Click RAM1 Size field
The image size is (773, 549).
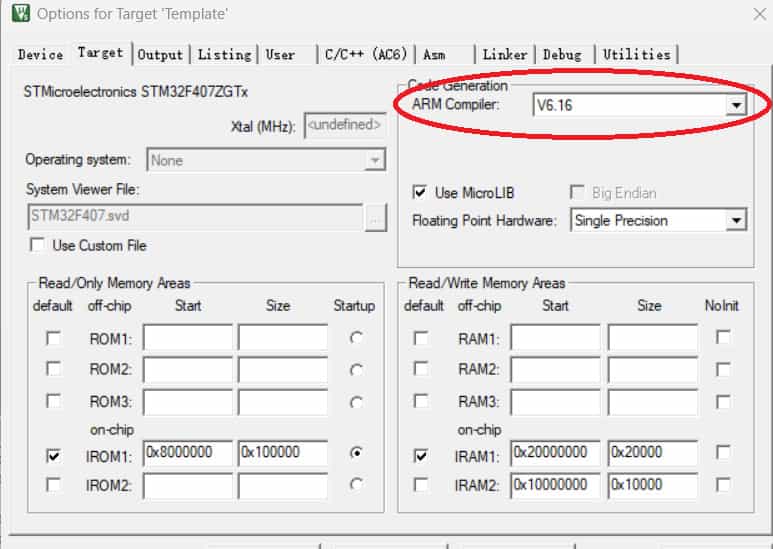click(653, 337)
